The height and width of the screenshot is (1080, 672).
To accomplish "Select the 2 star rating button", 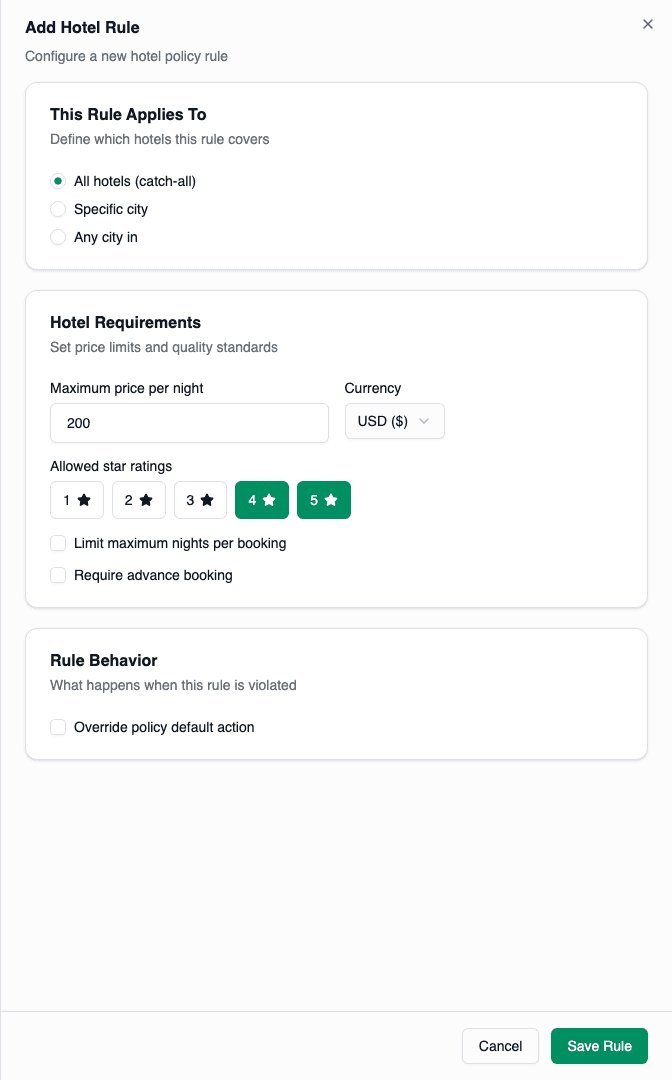I will point(139,500).
